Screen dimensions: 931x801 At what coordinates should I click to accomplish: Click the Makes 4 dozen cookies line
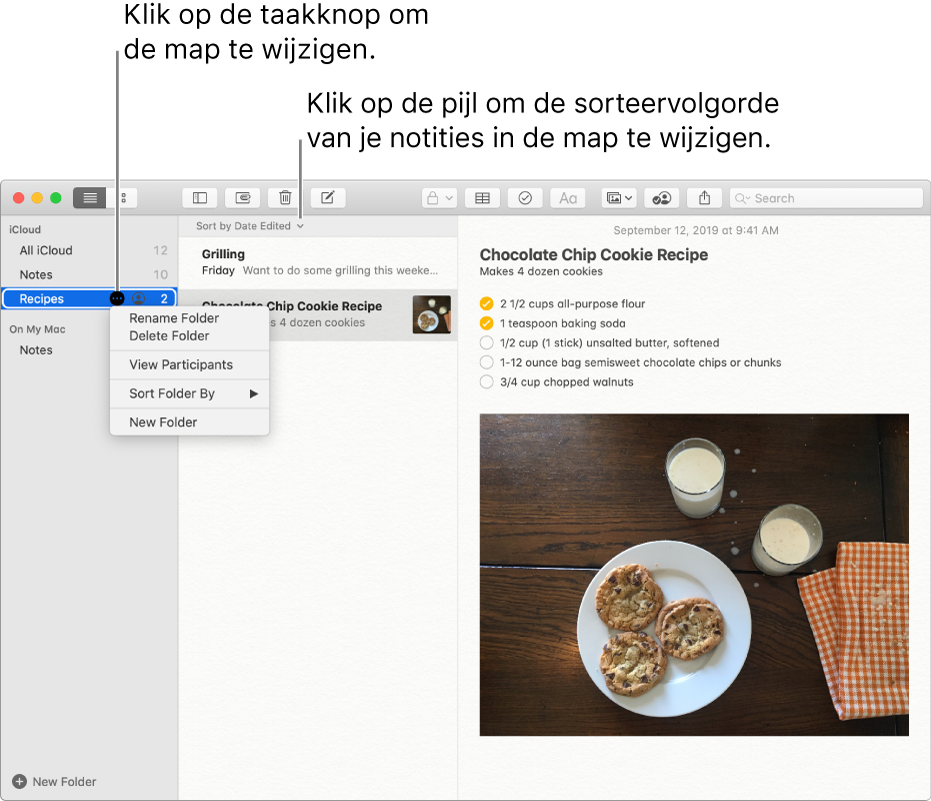pos(541,271)
